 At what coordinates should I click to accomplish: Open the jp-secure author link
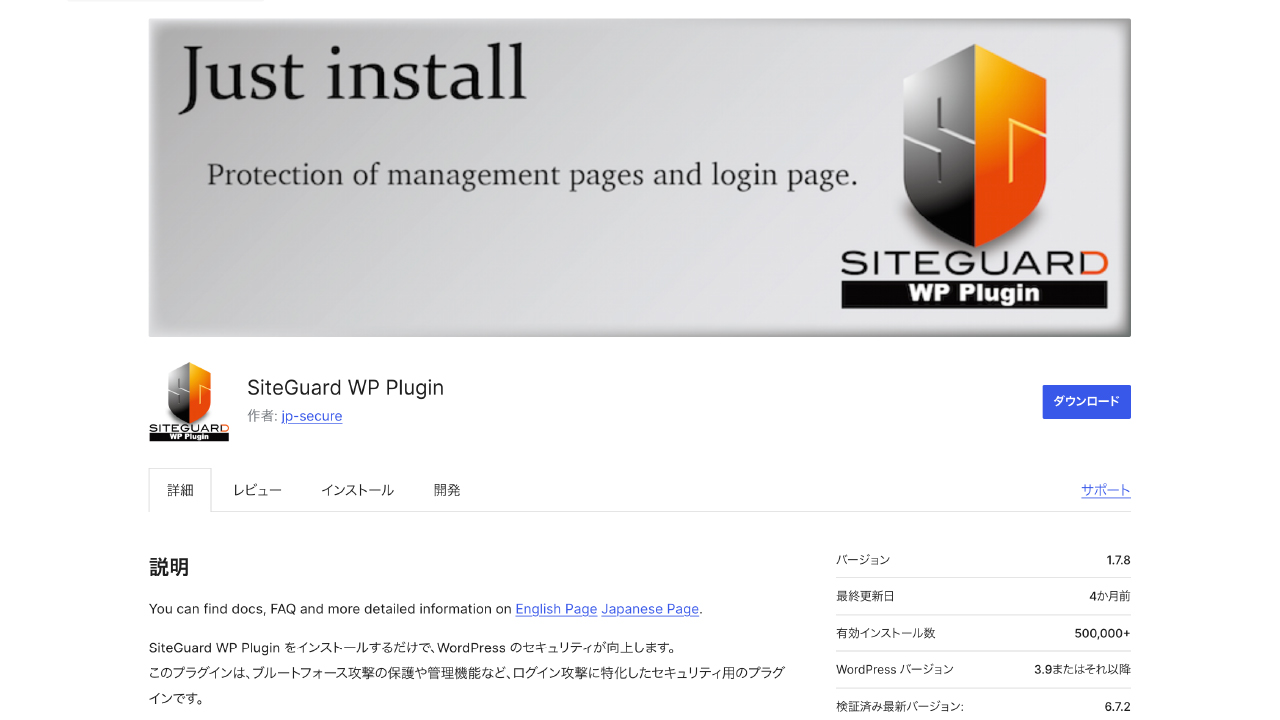tap(312, 416)
